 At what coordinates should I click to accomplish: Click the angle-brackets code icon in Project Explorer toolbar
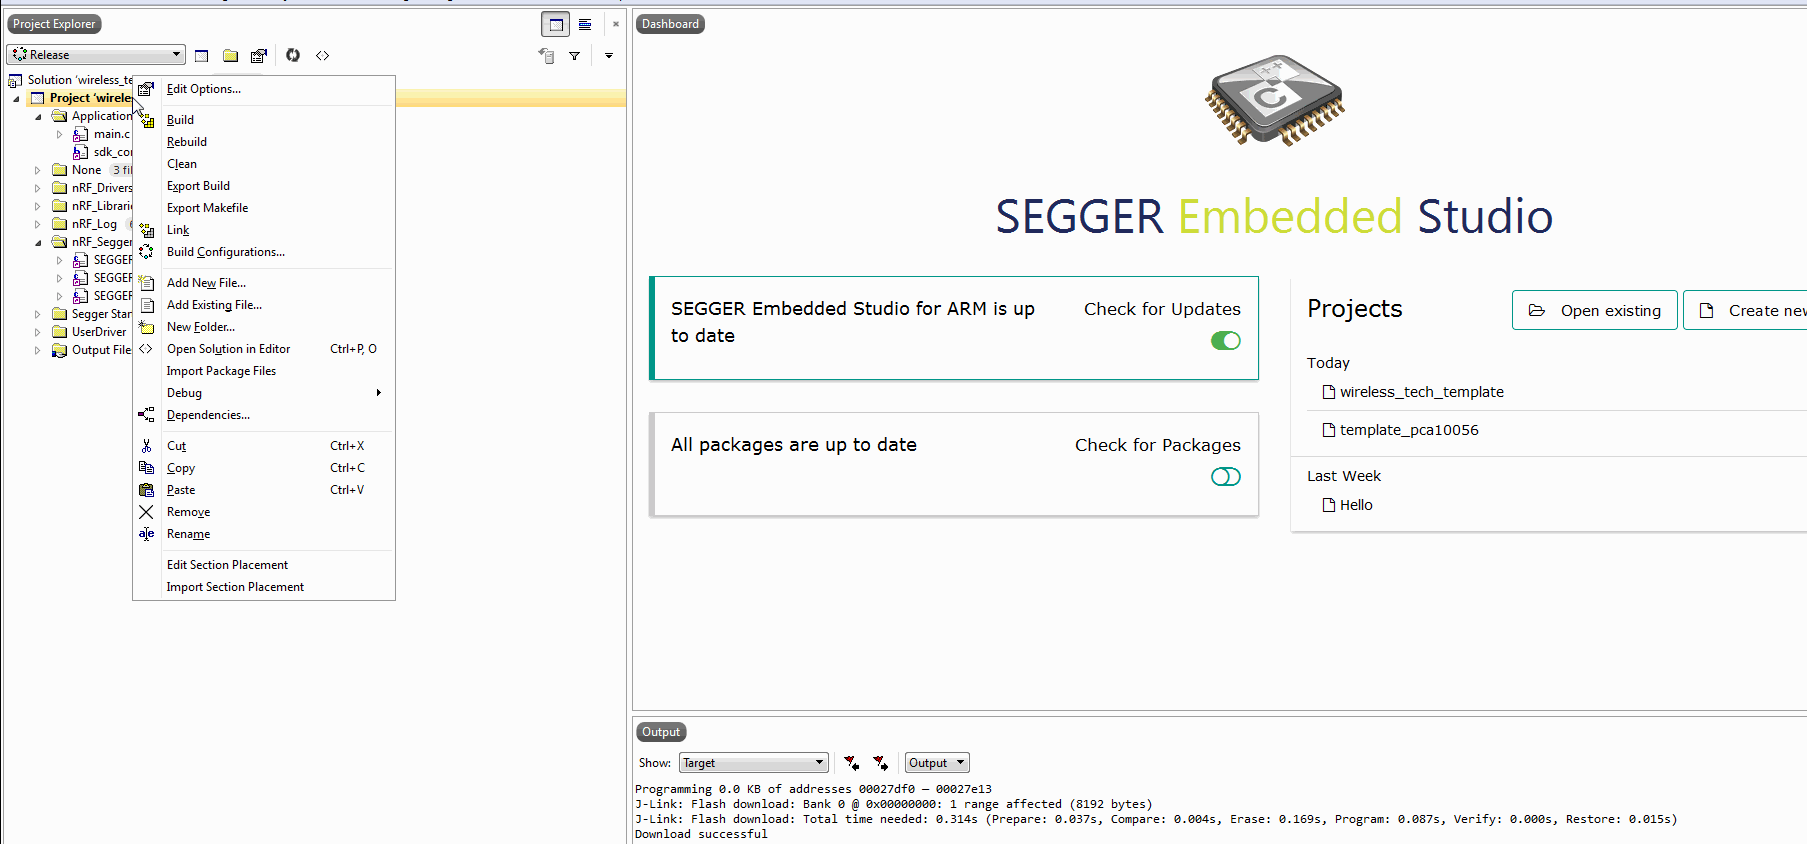click(322, 56)
